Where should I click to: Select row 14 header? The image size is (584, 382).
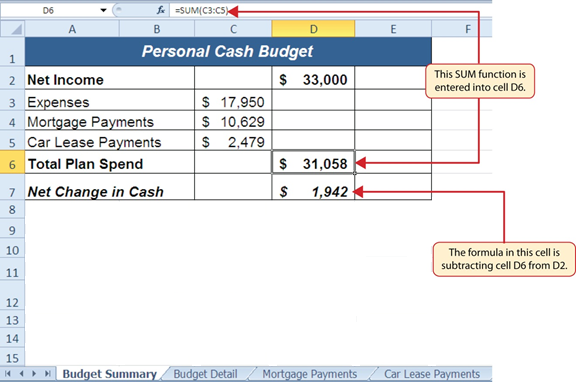(x=12, y=338)
